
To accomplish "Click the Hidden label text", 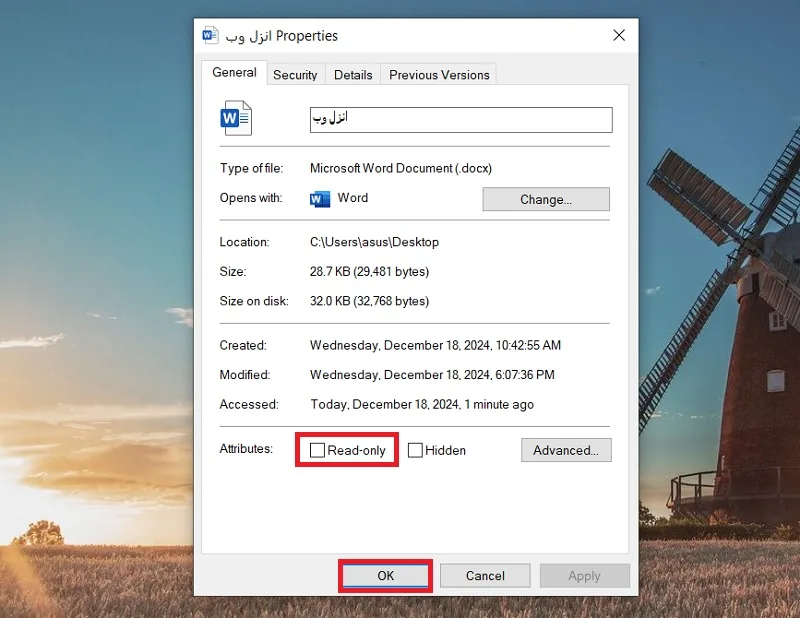I will pos(445,451).
